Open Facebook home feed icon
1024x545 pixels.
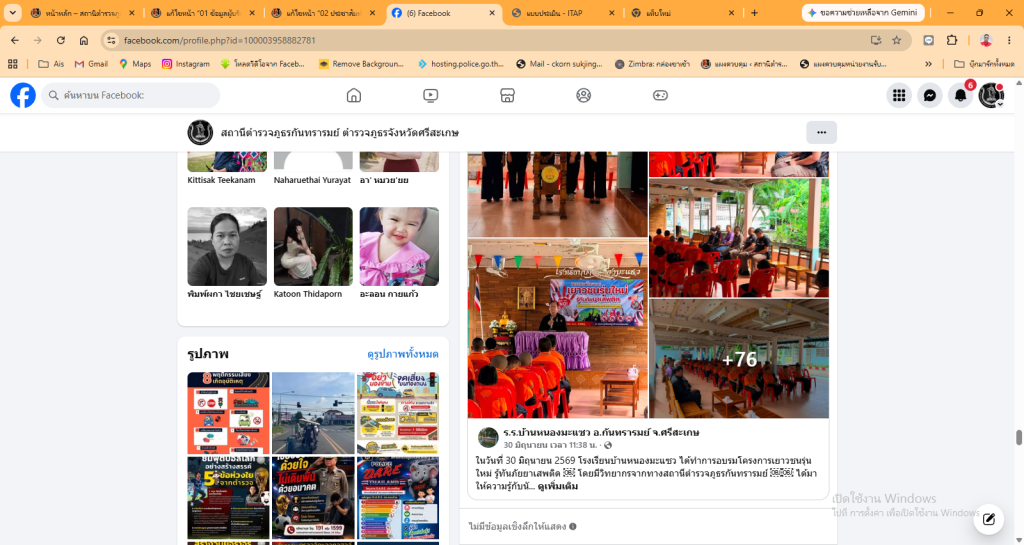pos(353,95)
